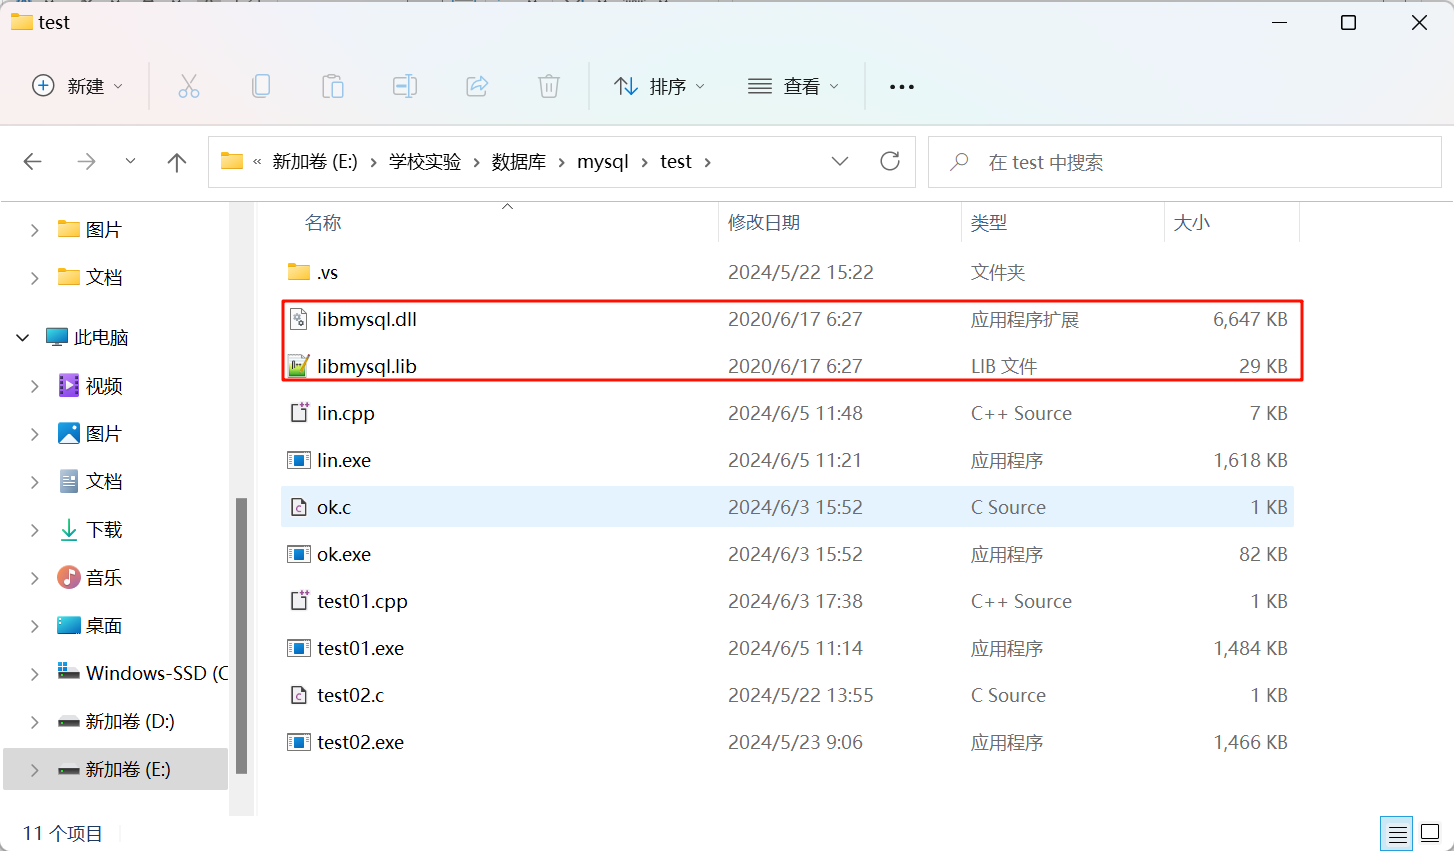The image size is (1454, 851).
Task: Click the 6,647 KB size cell
Action: click(x=1250, y=319)
